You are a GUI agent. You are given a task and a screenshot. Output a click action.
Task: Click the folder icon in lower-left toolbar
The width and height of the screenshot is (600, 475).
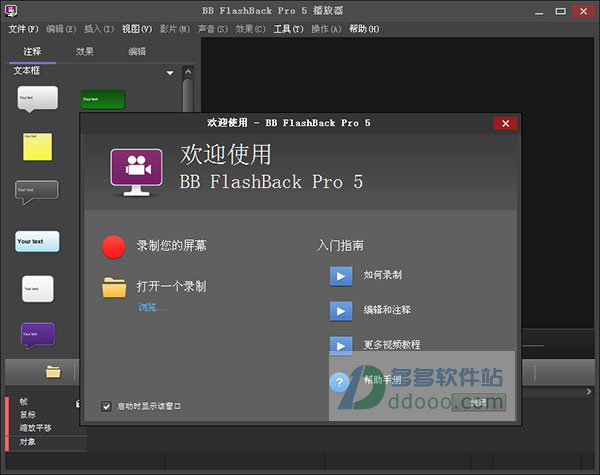click(x=53, y=371)
